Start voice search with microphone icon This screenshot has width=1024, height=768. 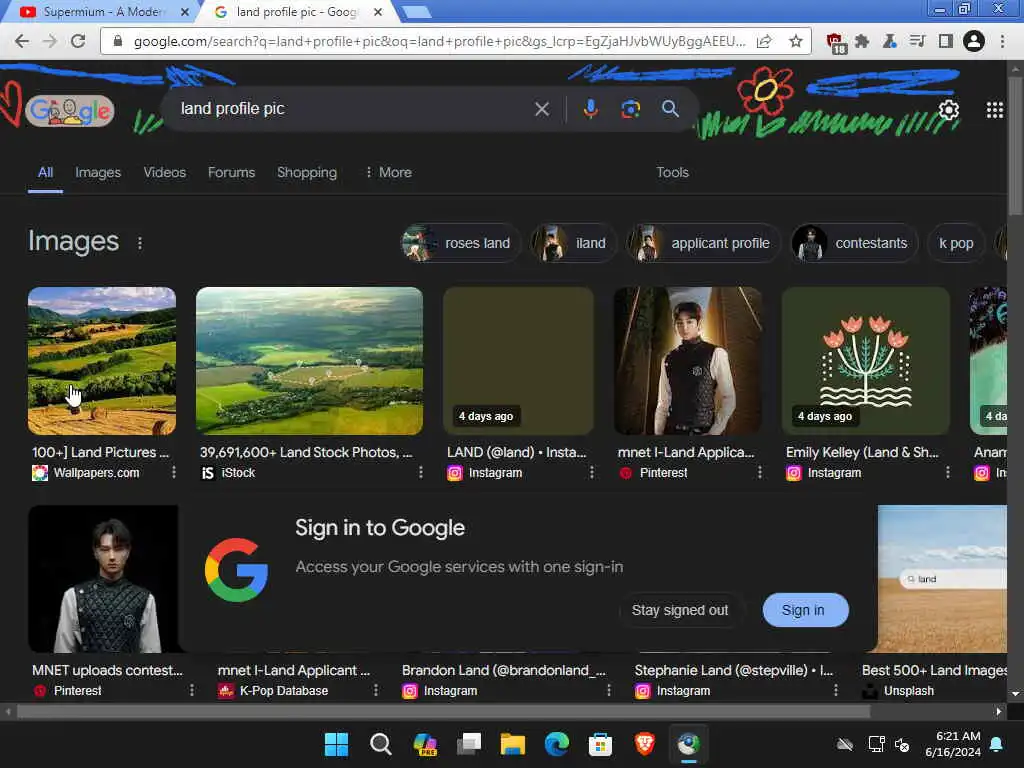pyautogui.click(x=590, y=109)
